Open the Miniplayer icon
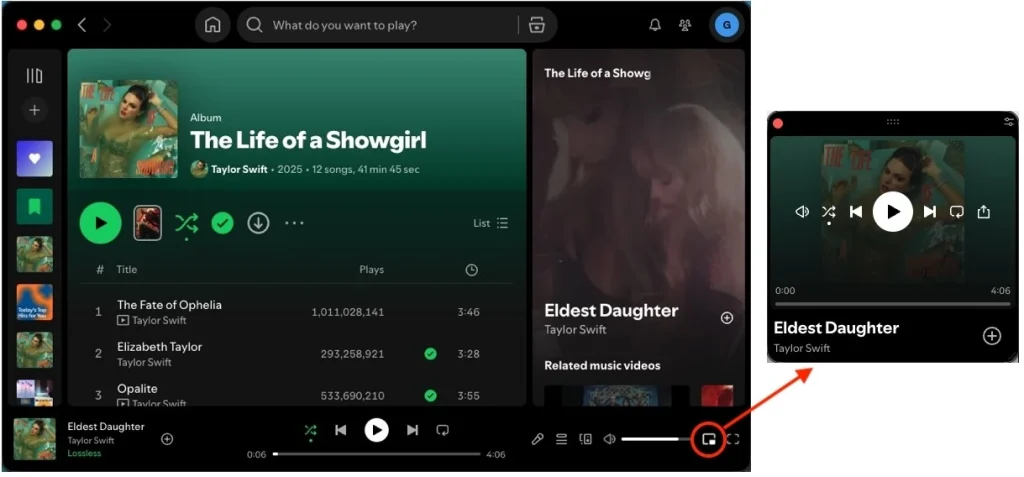1024x477 pixels. point(708,440)
